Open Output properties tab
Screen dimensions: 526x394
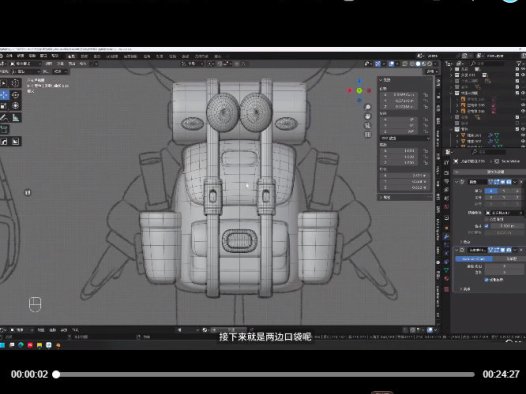(x=446, y=181)
